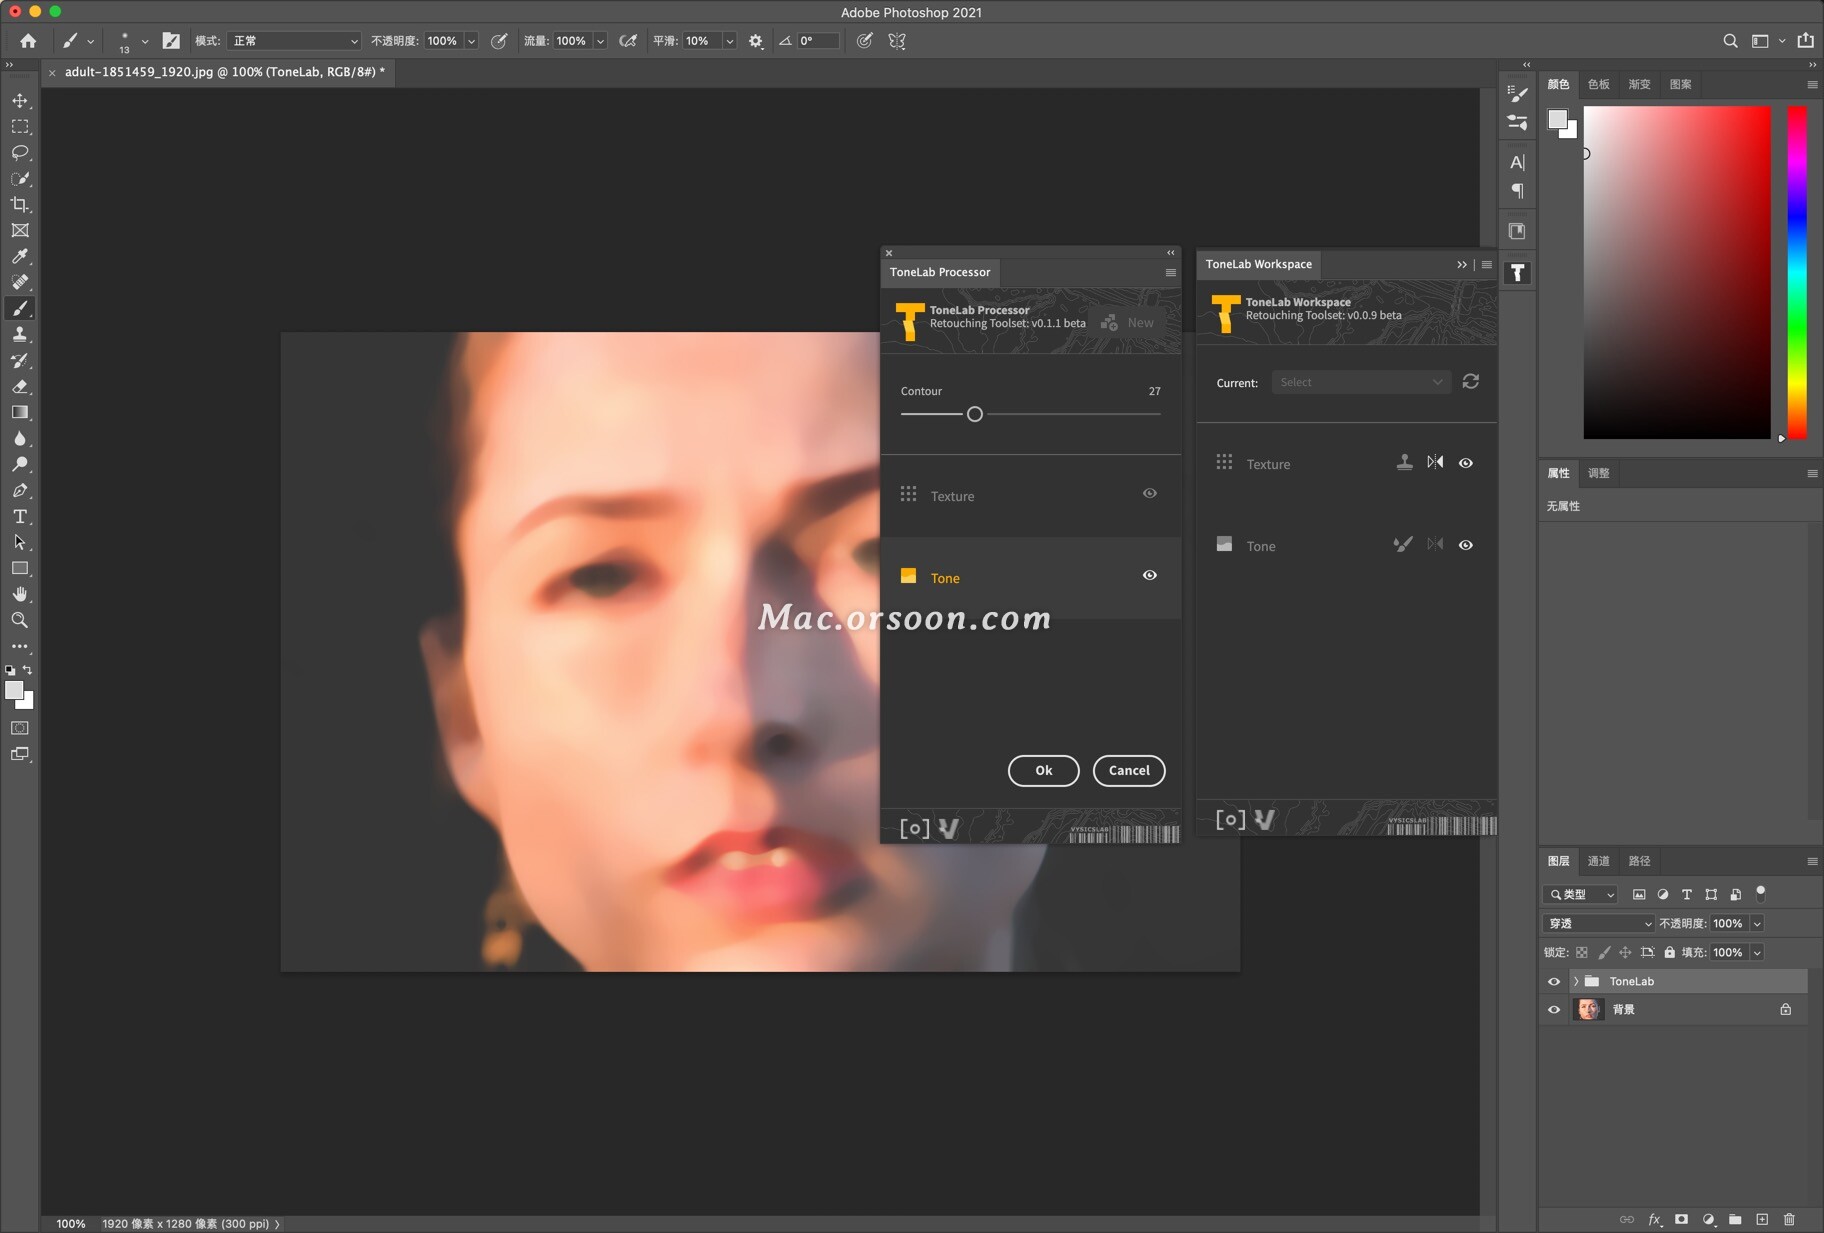1824x1233 pixels.
Task: Toggle visibility of the Texture layer in ToneLab Processor
Action: pos(1149,493)
